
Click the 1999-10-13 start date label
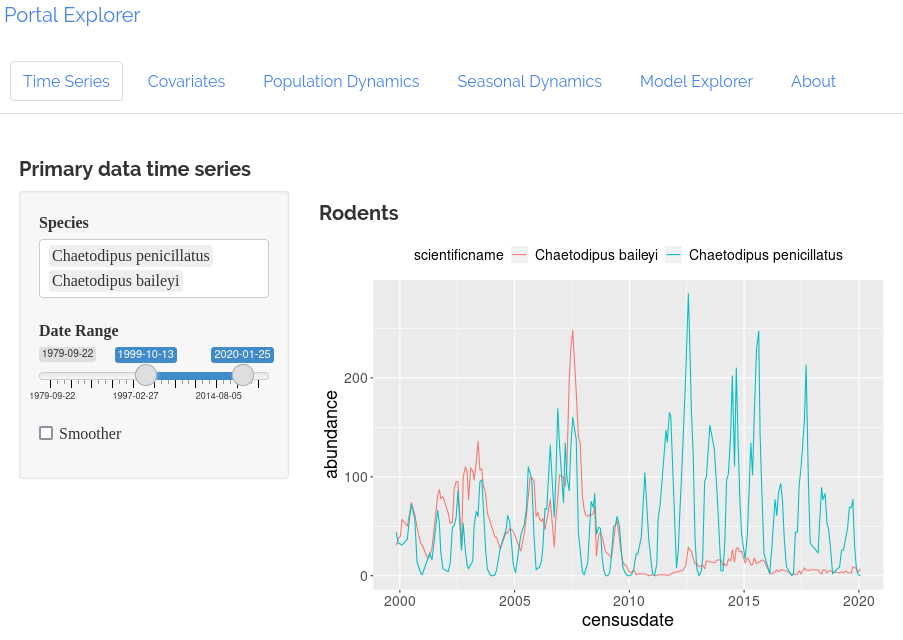146,354
